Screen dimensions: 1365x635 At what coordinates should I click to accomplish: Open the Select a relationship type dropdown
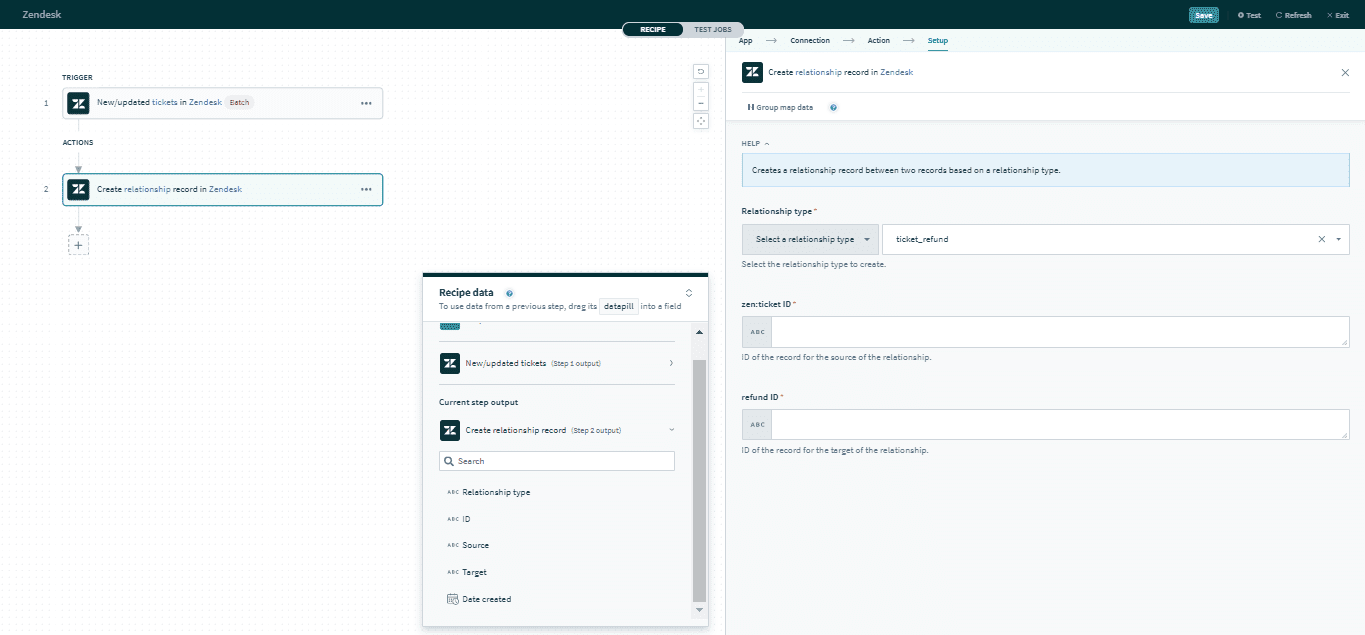tap(809, 239)
